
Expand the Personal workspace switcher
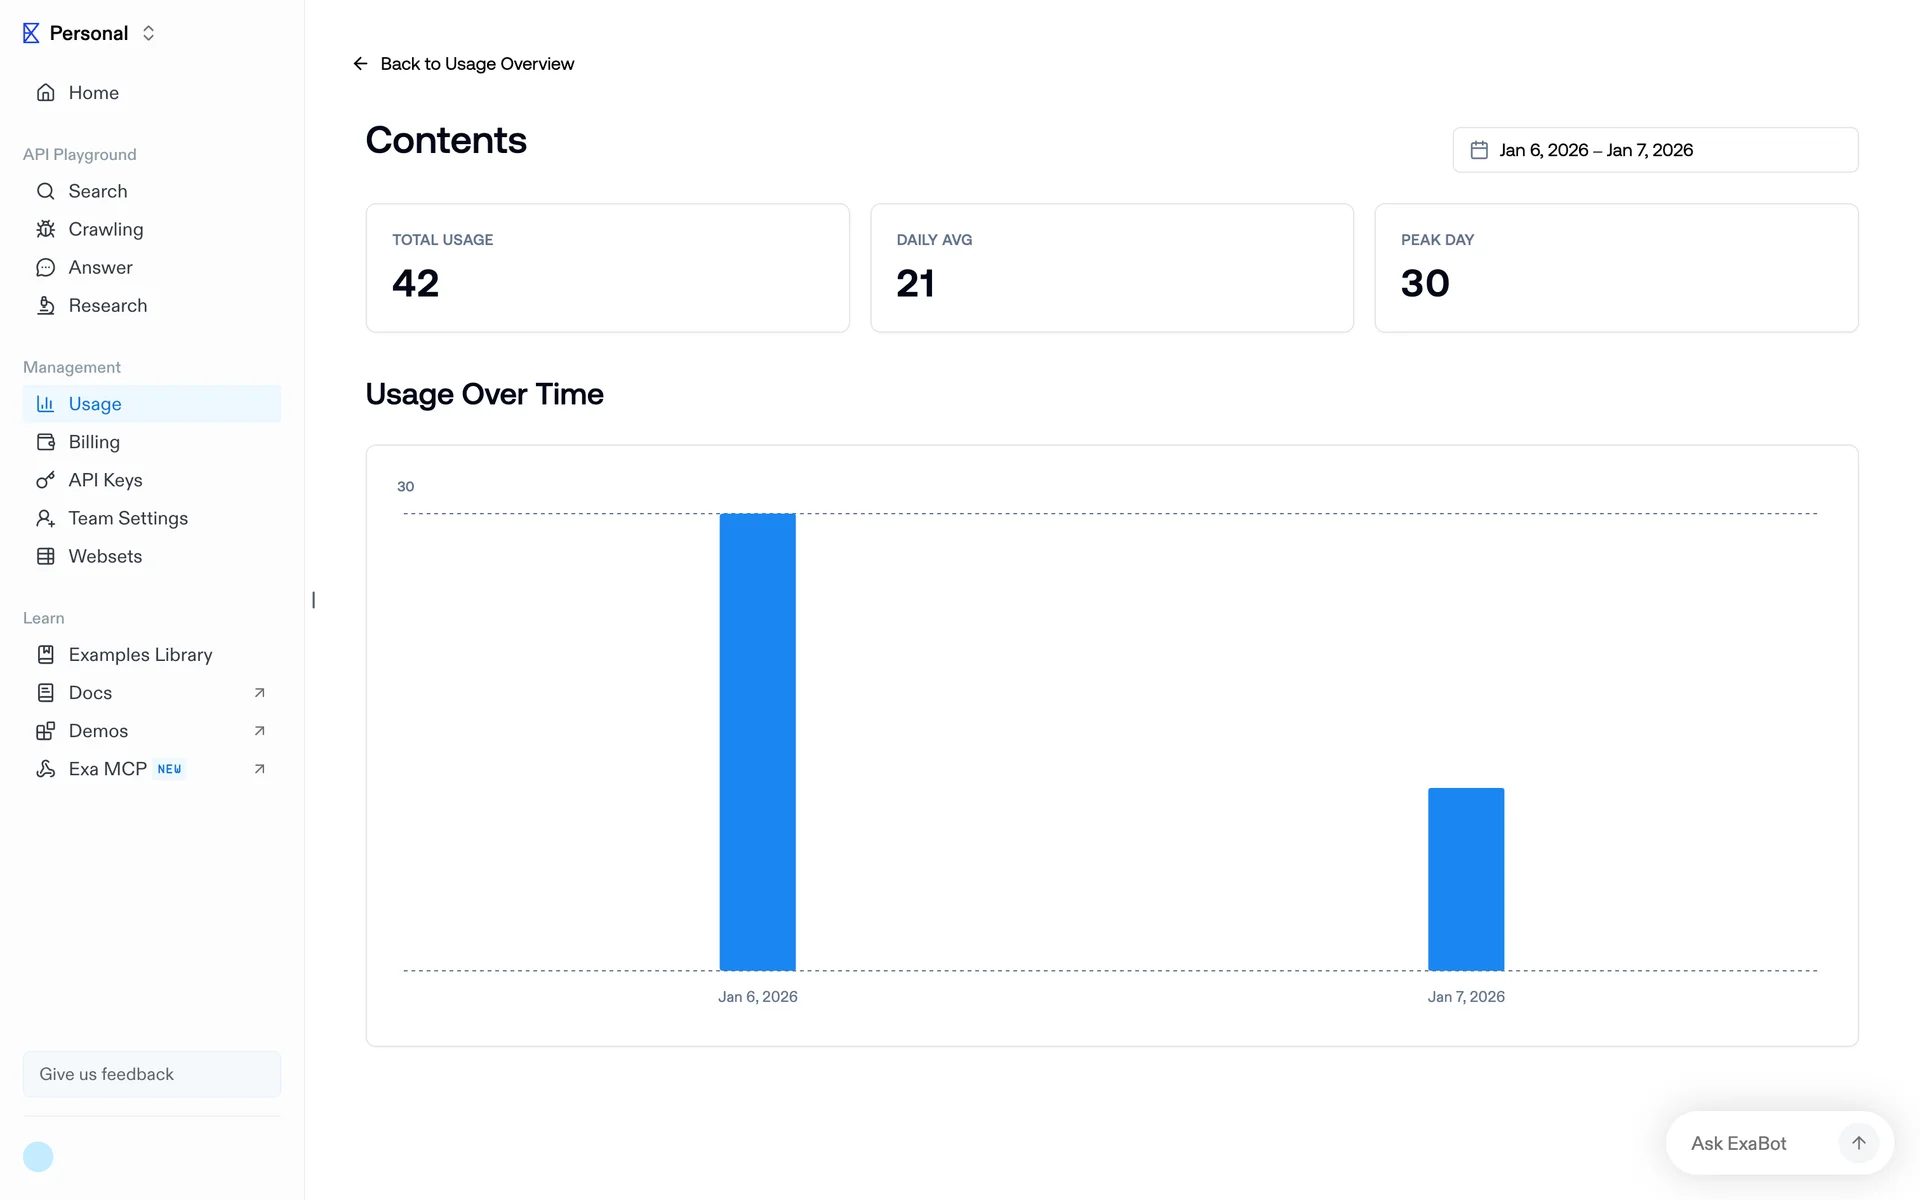(148, 33)
